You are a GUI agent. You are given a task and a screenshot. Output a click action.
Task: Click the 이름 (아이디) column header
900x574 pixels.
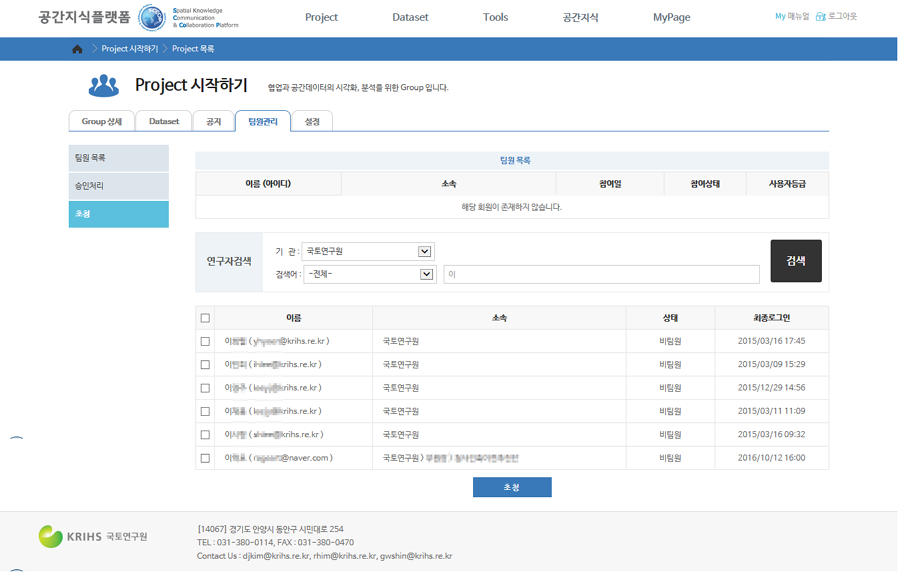click(x=268, y=184)
